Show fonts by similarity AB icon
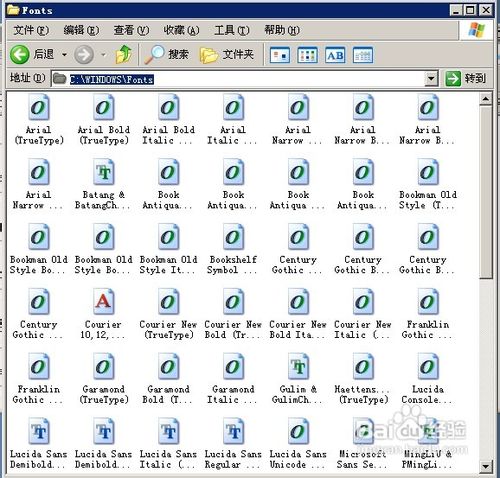This screenshot has height=478, width=500. 335,55
